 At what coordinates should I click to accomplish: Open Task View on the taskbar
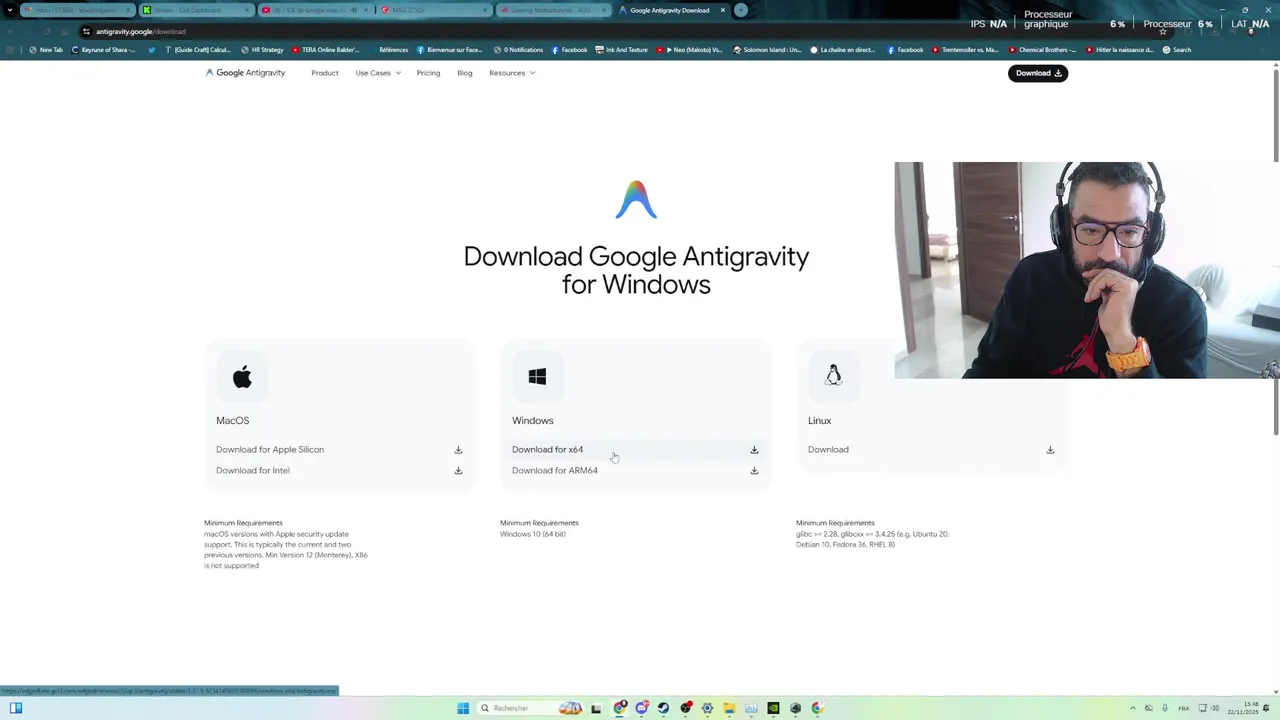point(596,708)
